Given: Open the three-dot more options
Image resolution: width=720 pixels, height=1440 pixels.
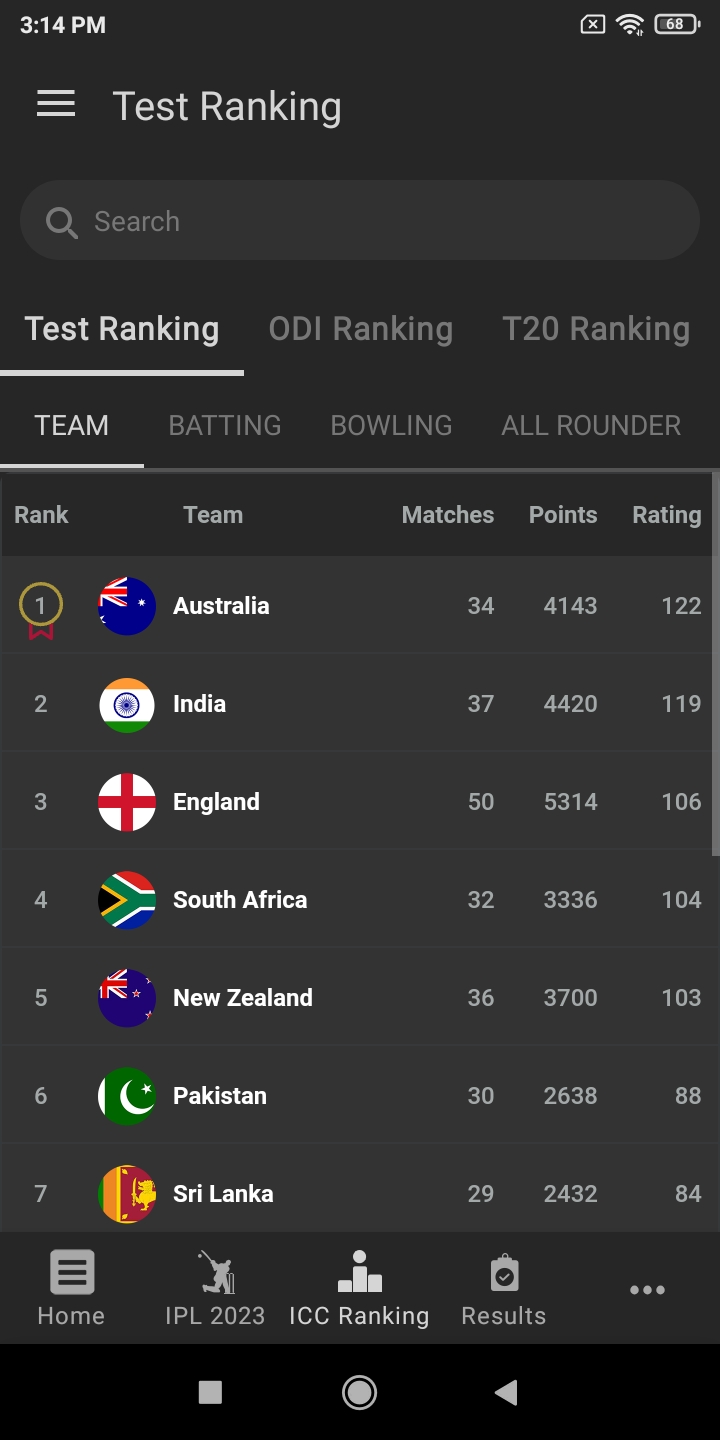Looking at the screenshot, I should tap(647, 1290).
